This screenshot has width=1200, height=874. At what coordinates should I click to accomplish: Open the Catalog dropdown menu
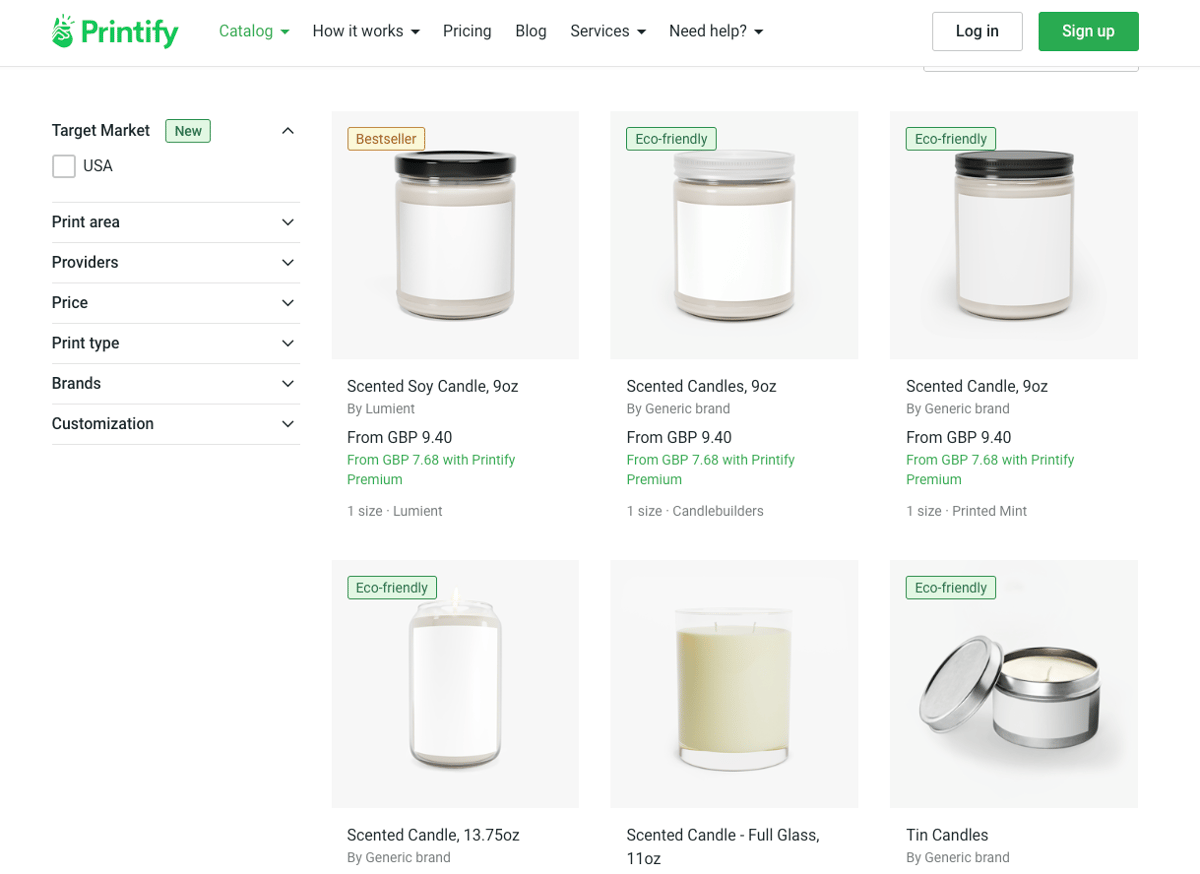(x=254, y=31)
